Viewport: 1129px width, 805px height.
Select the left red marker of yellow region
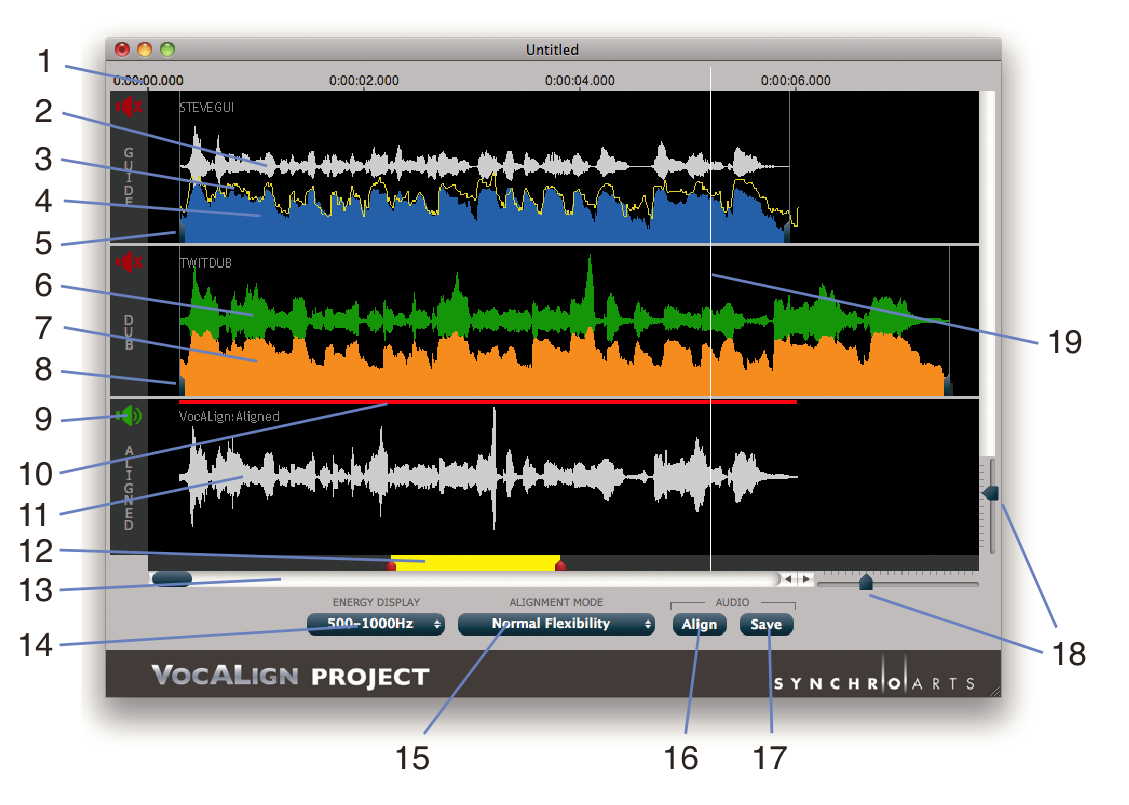pyautogui.click(x=391, y=566)
